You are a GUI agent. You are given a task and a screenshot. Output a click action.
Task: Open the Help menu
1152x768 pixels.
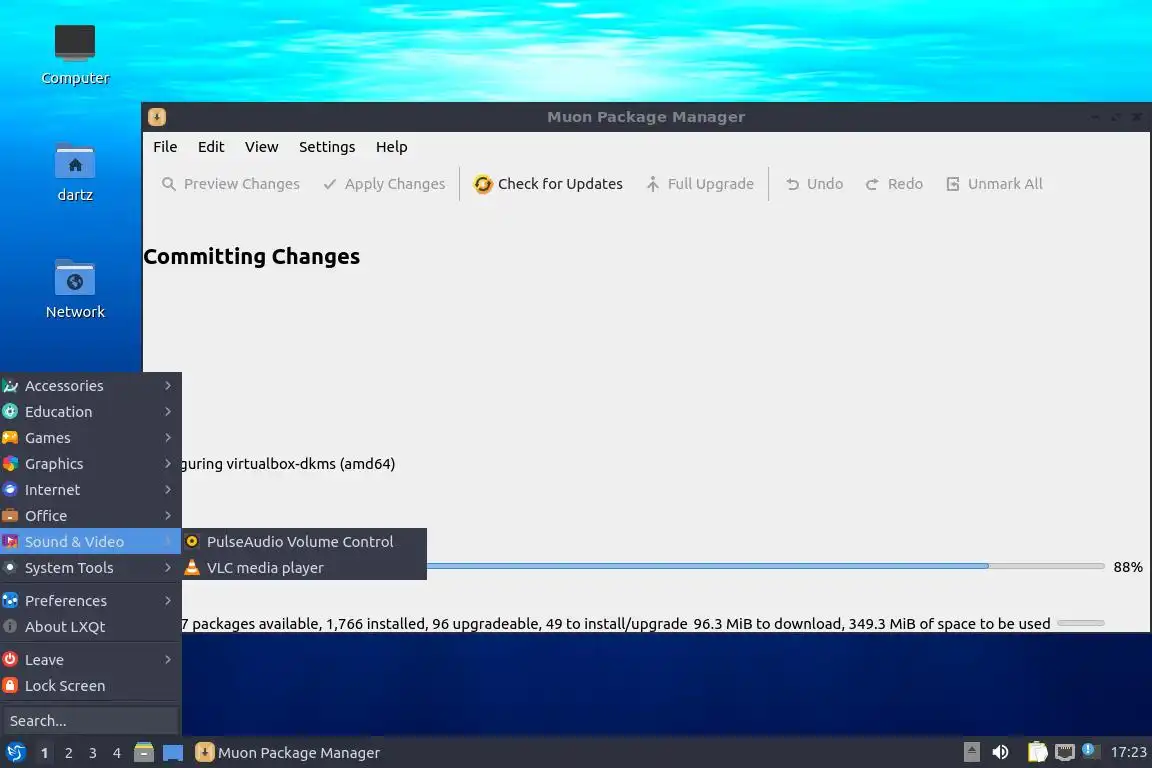[x=392, y=147]
